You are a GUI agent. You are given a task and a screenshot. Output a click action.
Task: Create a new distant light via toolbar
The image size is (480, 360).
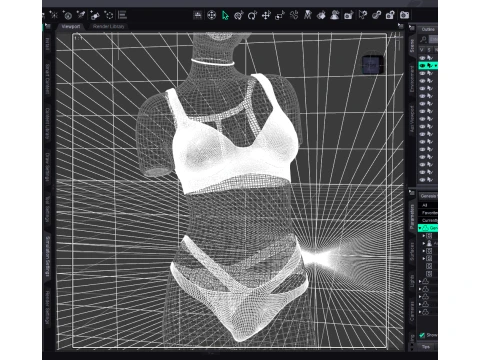[x=67, y=15]
